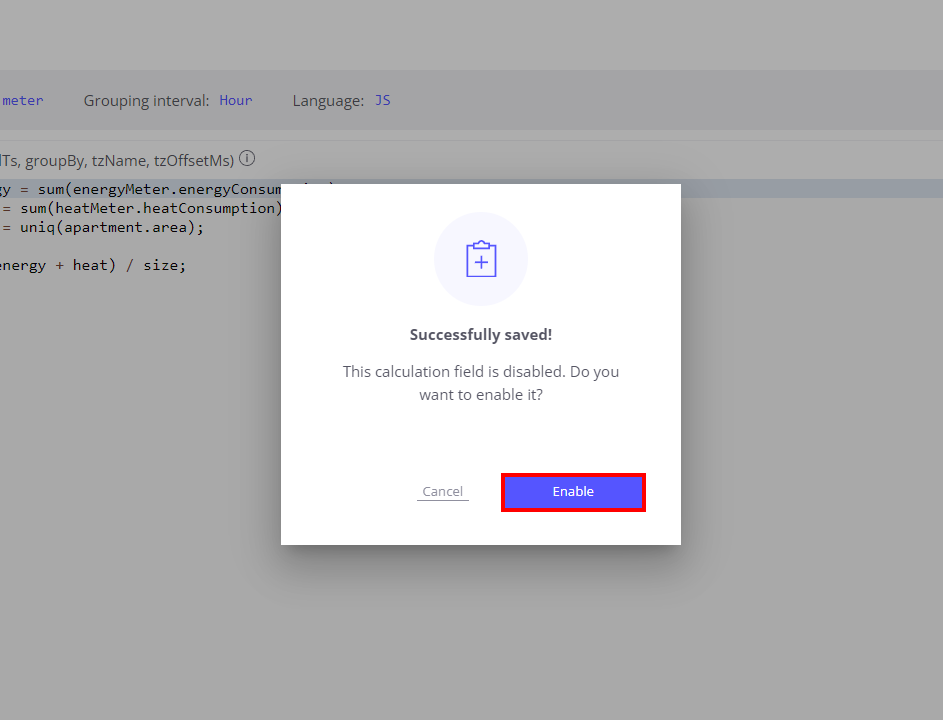Dismiss the dialog with the Cancel link

click(x=443, y=491)
